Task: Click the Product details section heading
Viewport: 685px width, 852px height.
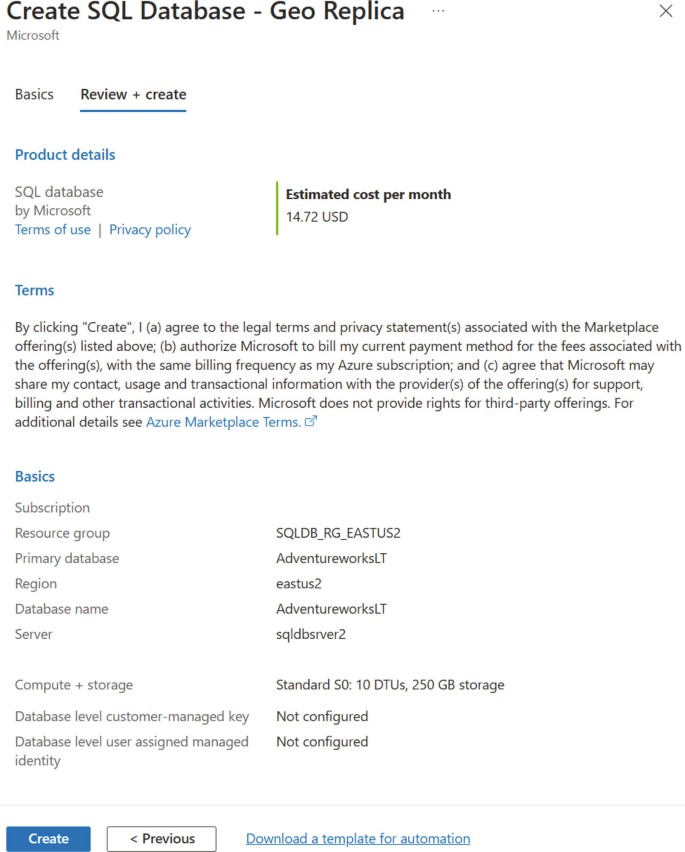Action: click(64, 154)
